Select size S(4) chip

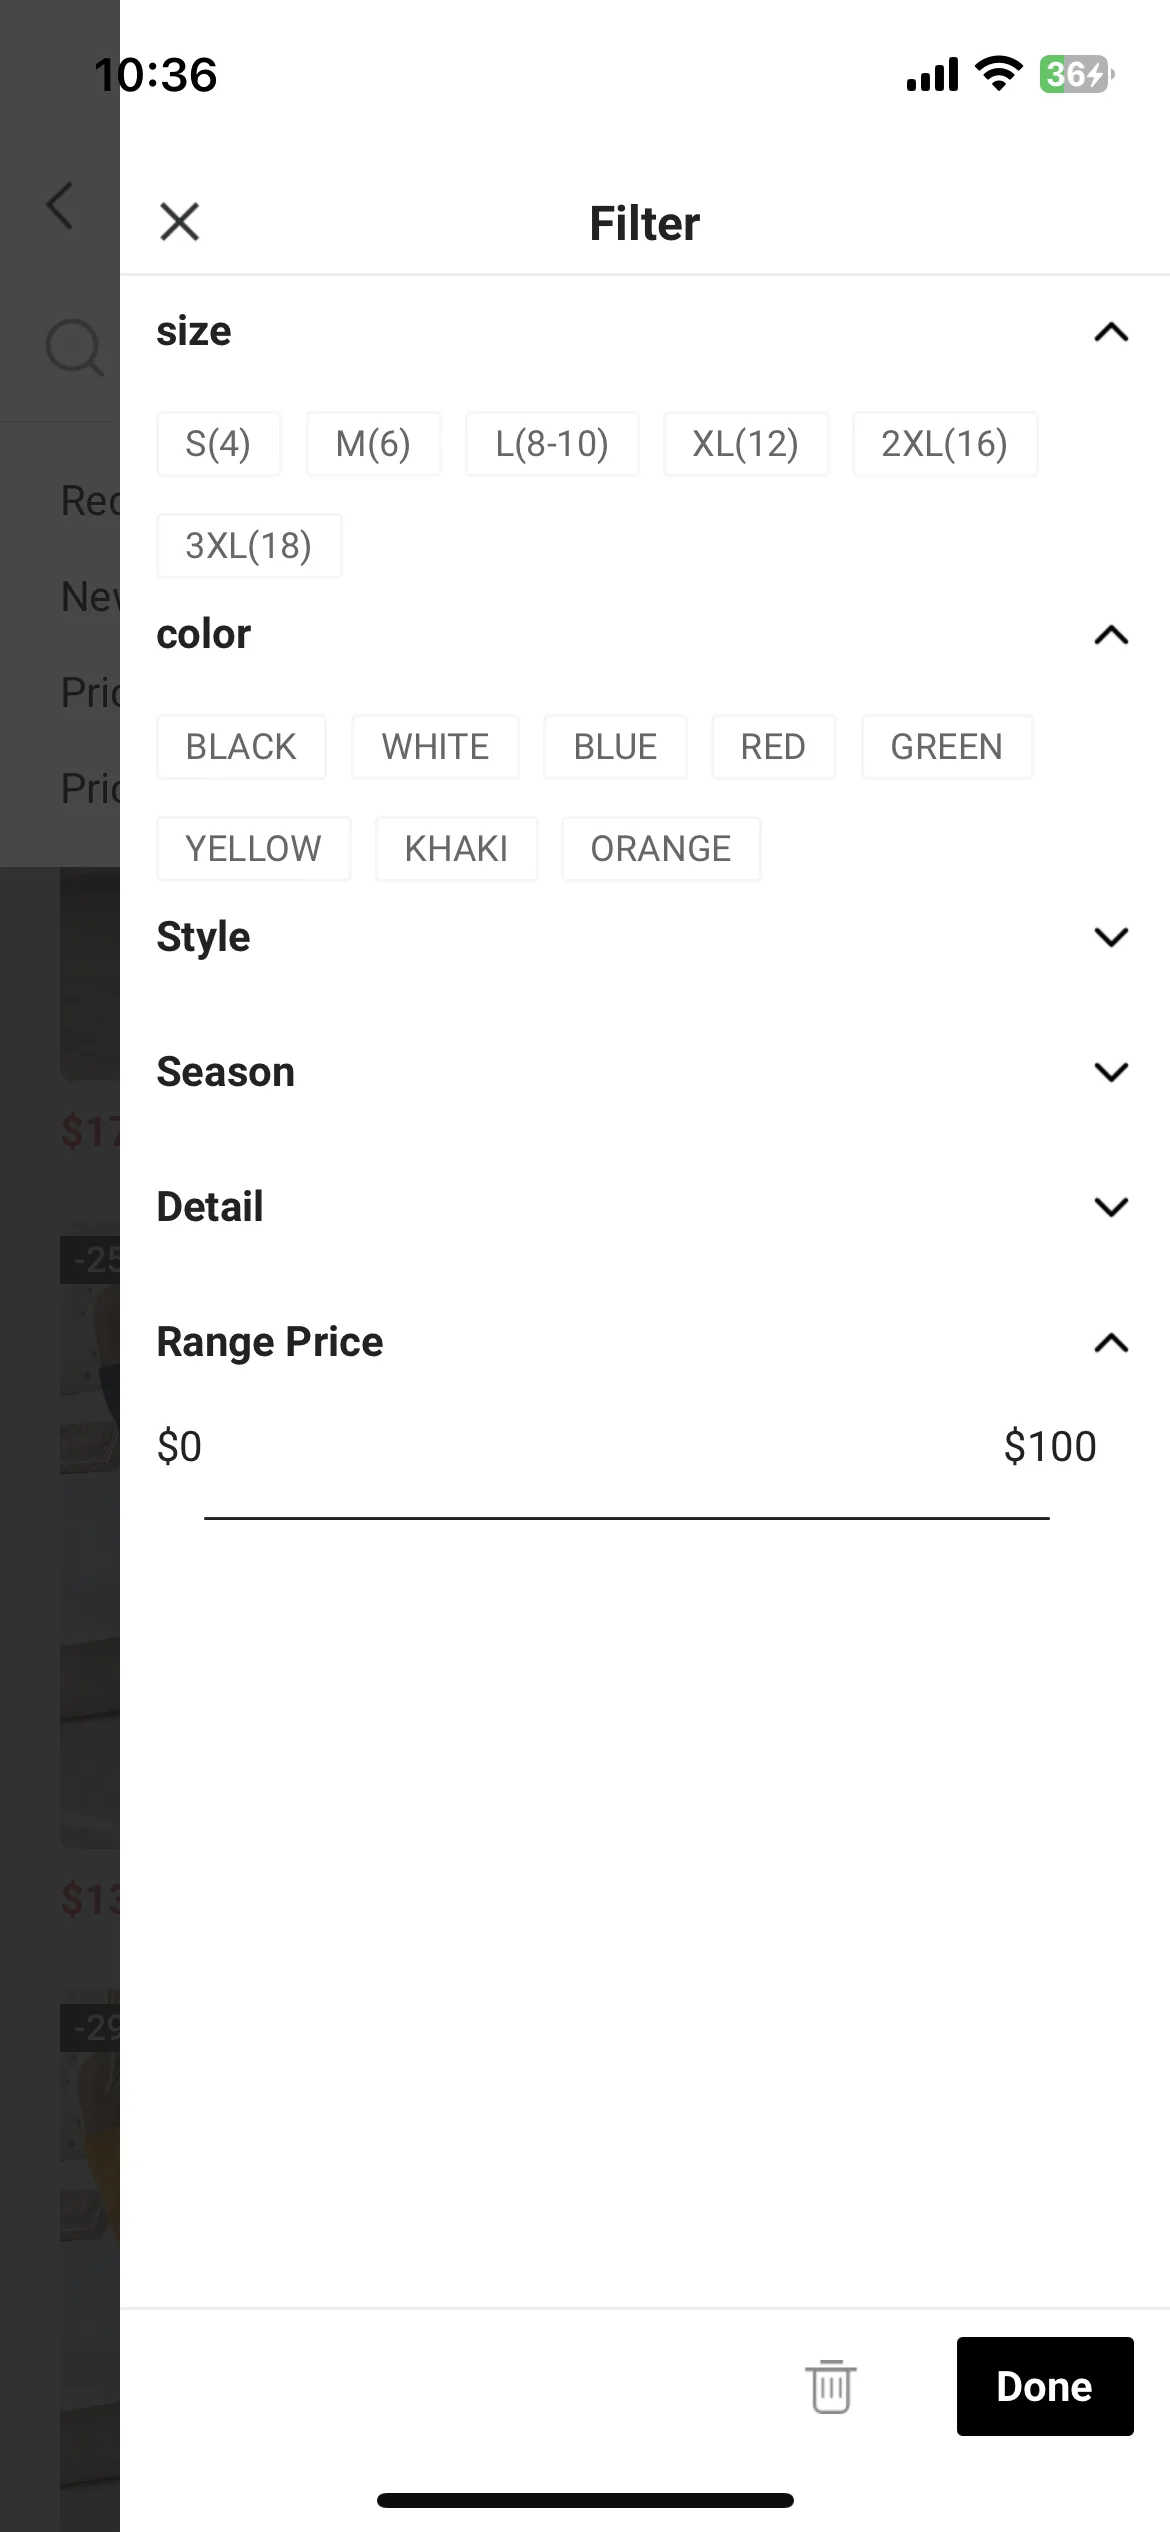tap(218, 444)
